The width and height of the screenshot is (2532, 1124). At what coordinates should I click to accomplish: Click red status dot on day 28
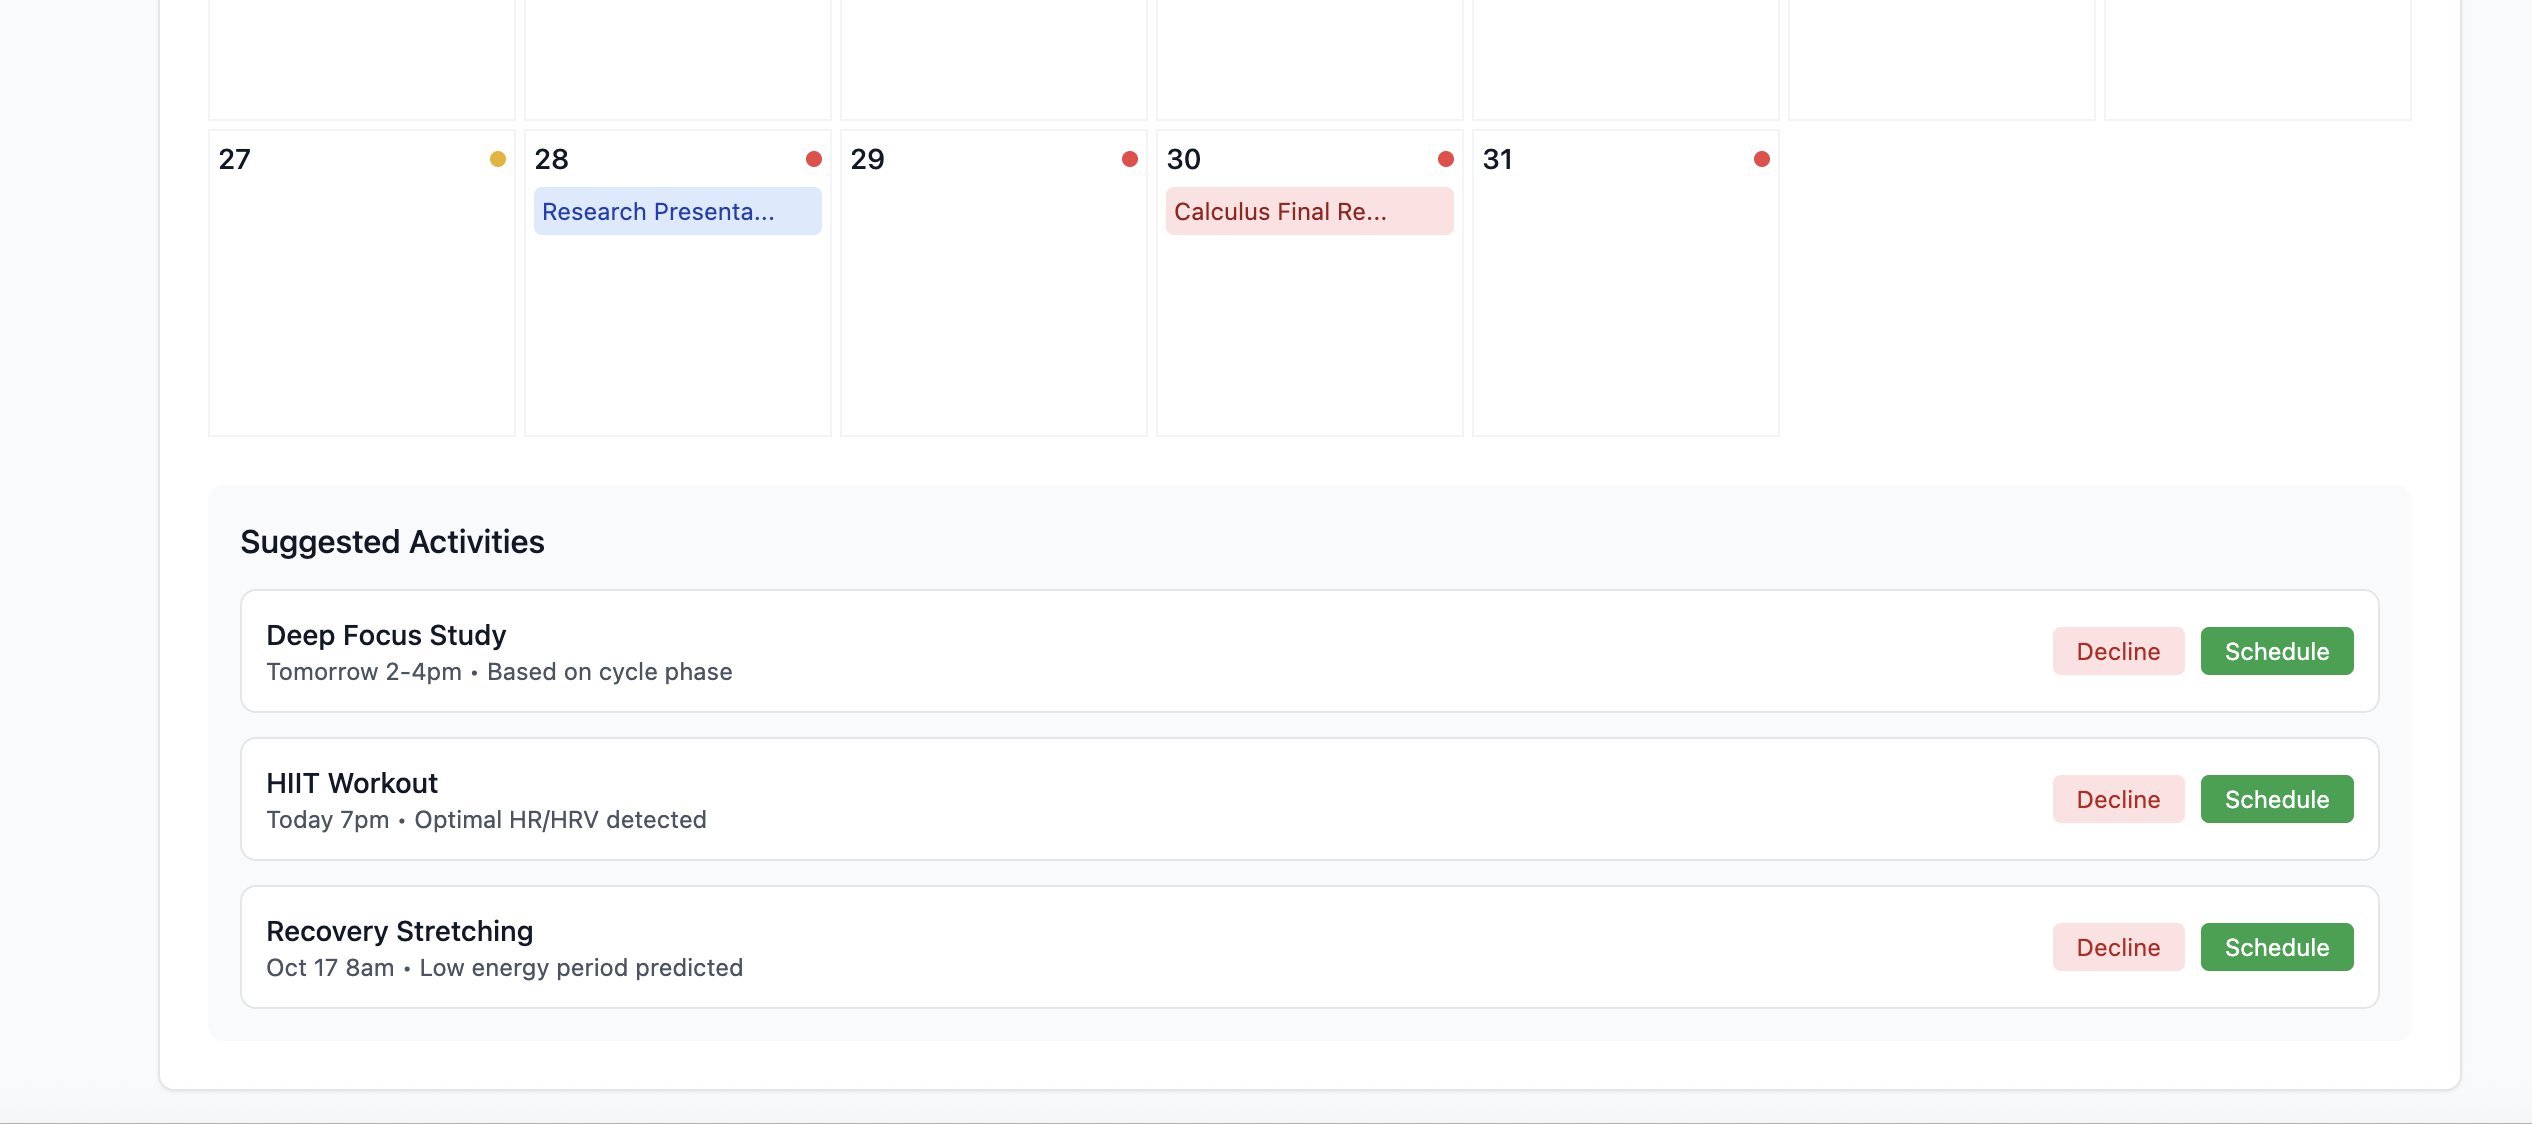tap(813, 159)
